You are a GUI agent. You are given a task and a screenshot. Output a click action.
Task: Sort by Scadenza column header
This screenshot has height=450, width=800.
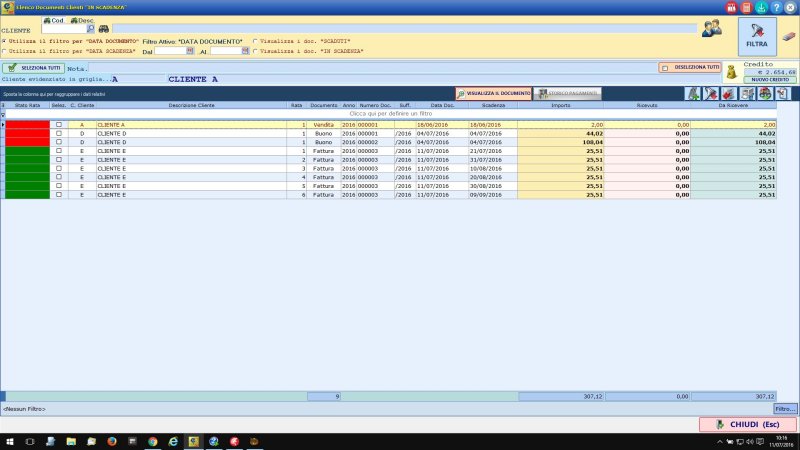(x=493, y=105)
